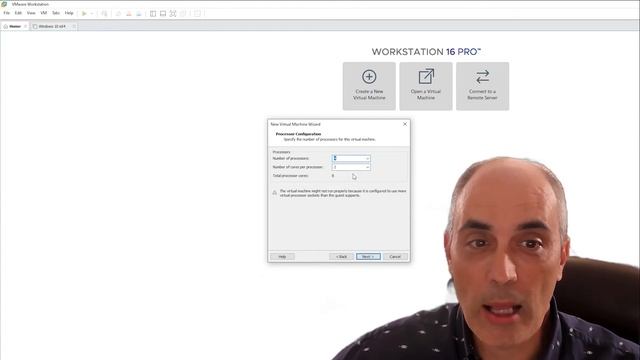
Task: Click the Create a New Virtual Machine tile
Action: (369, 86)
